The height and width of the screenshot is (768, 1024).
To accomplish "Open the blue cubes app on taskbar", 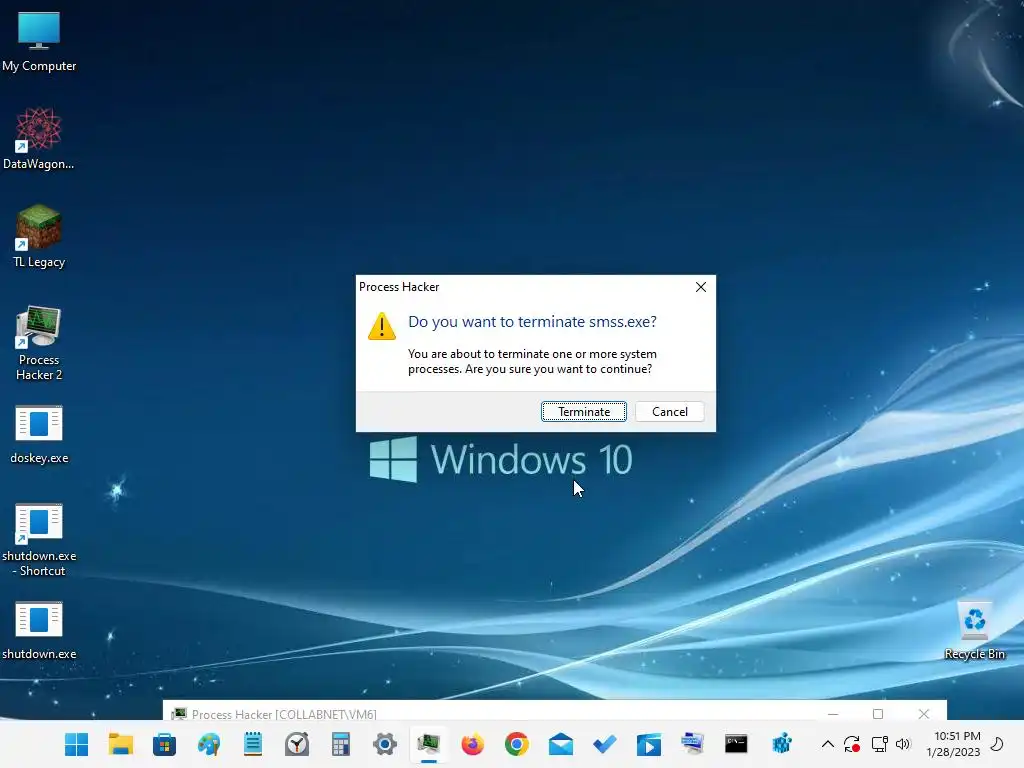I will (x=781, y=744).
